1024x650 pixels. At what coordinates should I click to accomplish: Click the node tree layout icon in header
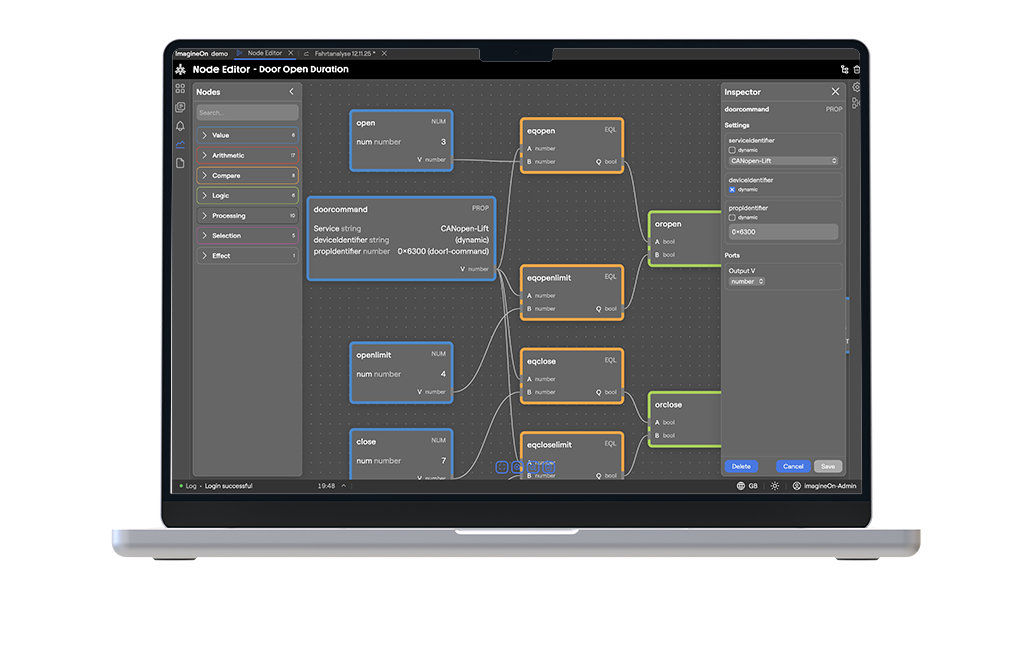point(844,70)
